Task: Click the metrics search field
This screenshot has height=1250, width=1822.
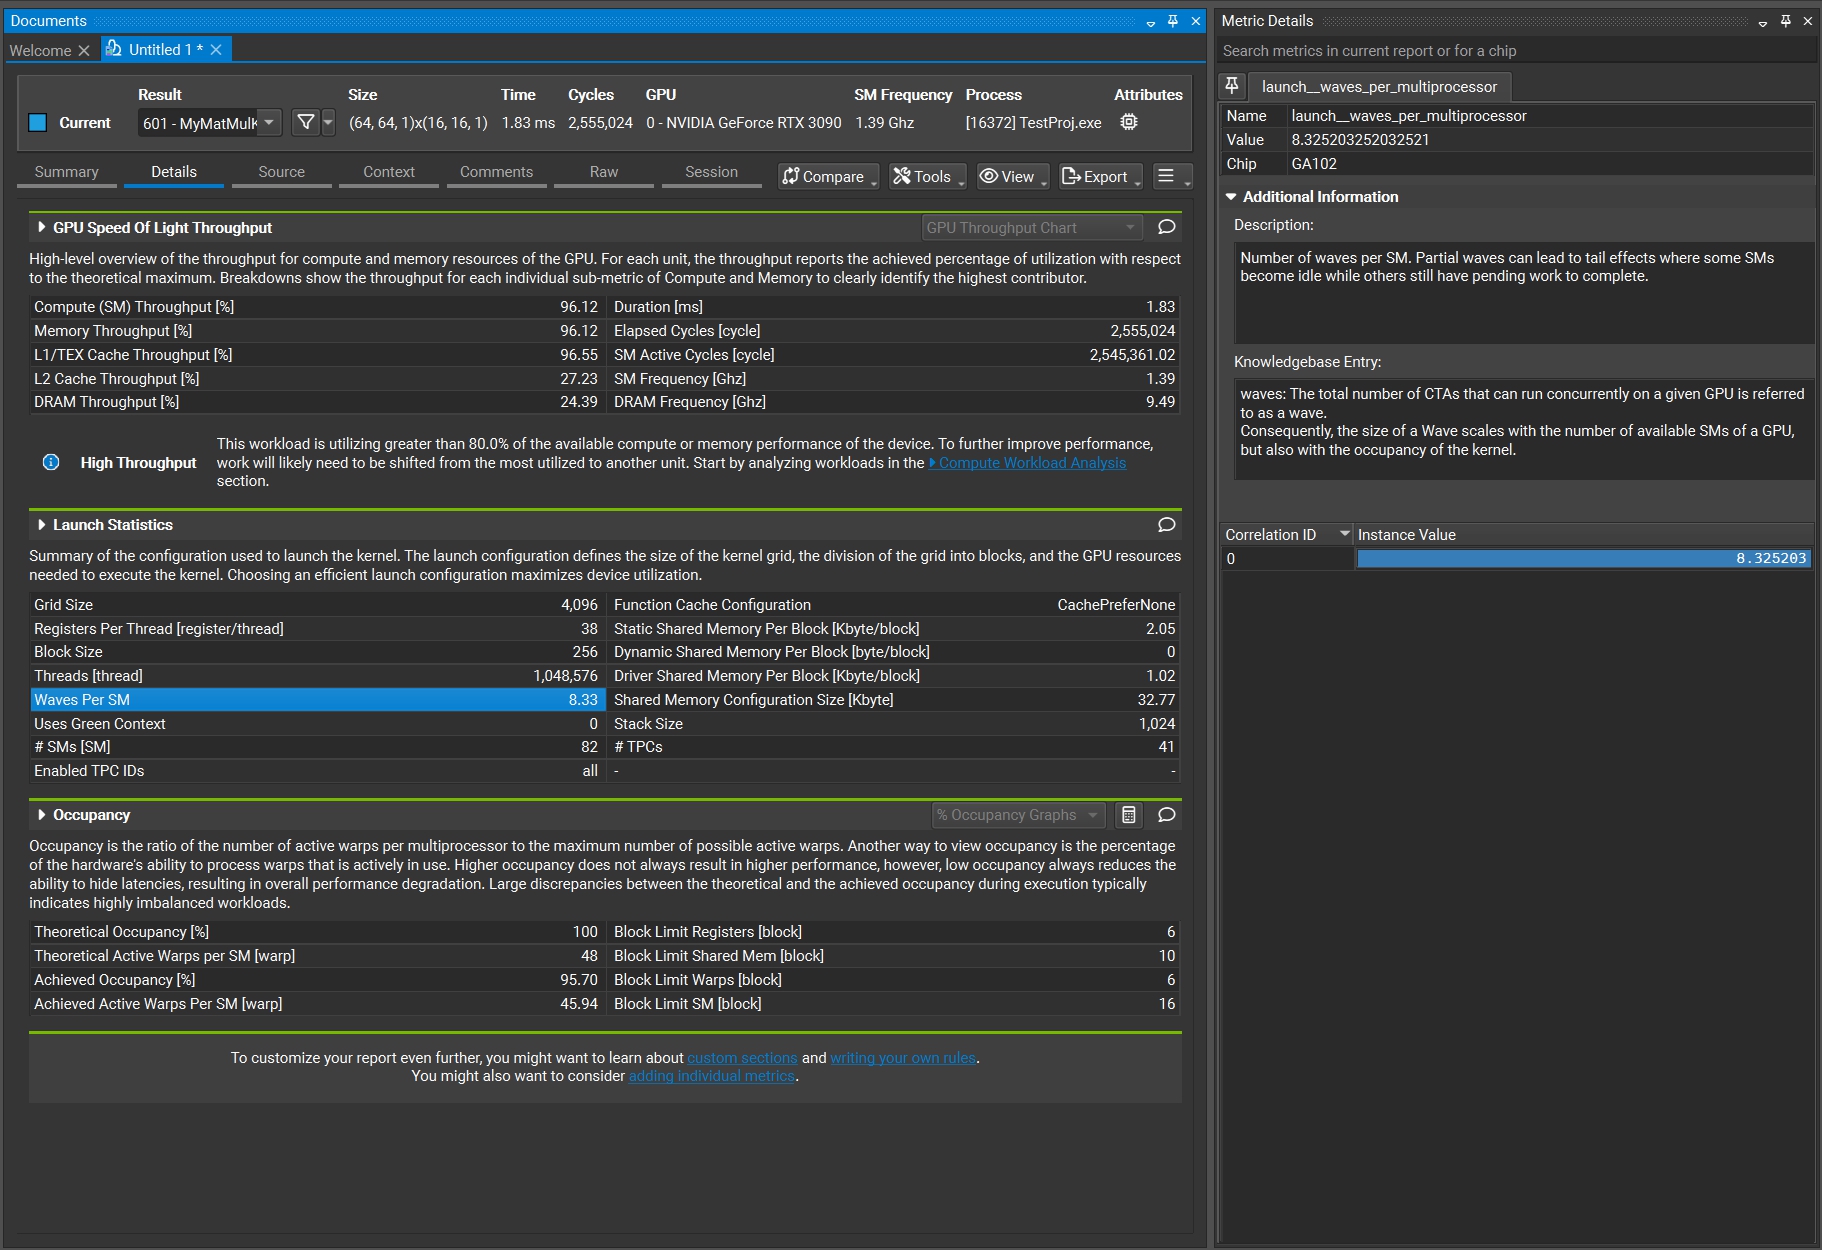Action: pyautogui.click(x=1516, y=51)
